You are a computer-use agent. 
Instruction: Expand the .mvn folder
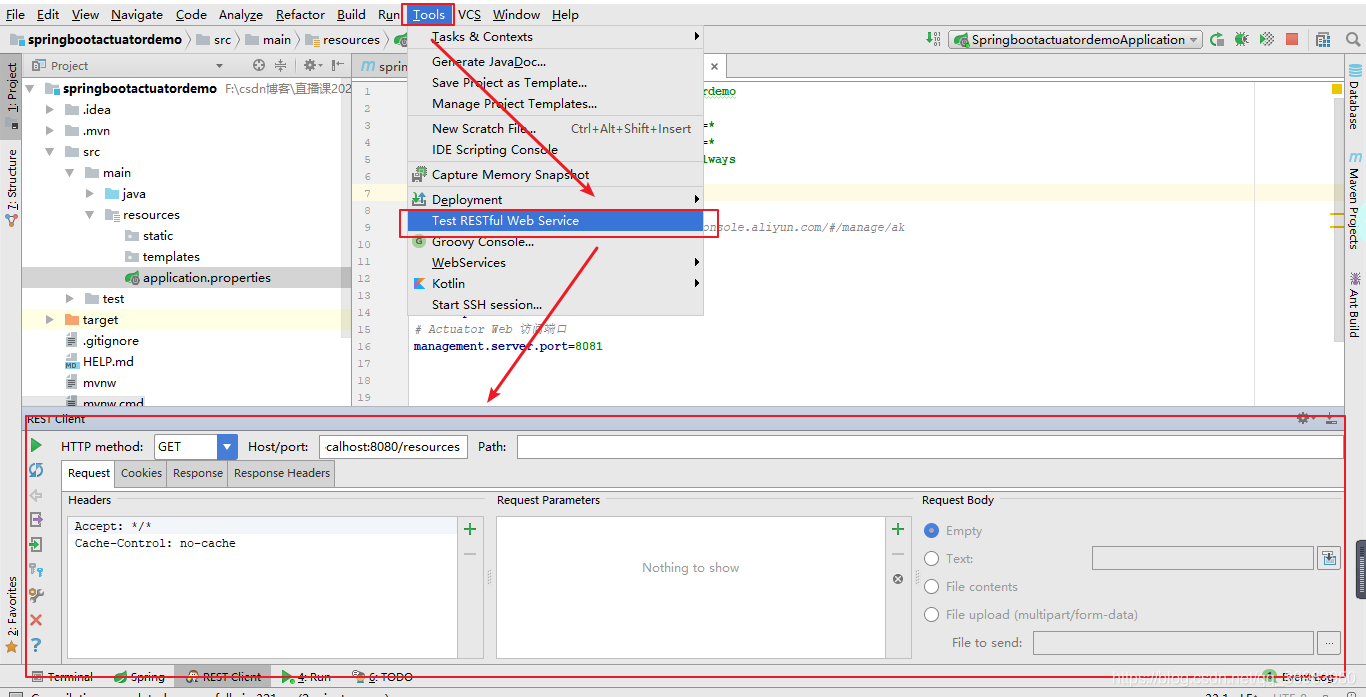click(50, 130)
